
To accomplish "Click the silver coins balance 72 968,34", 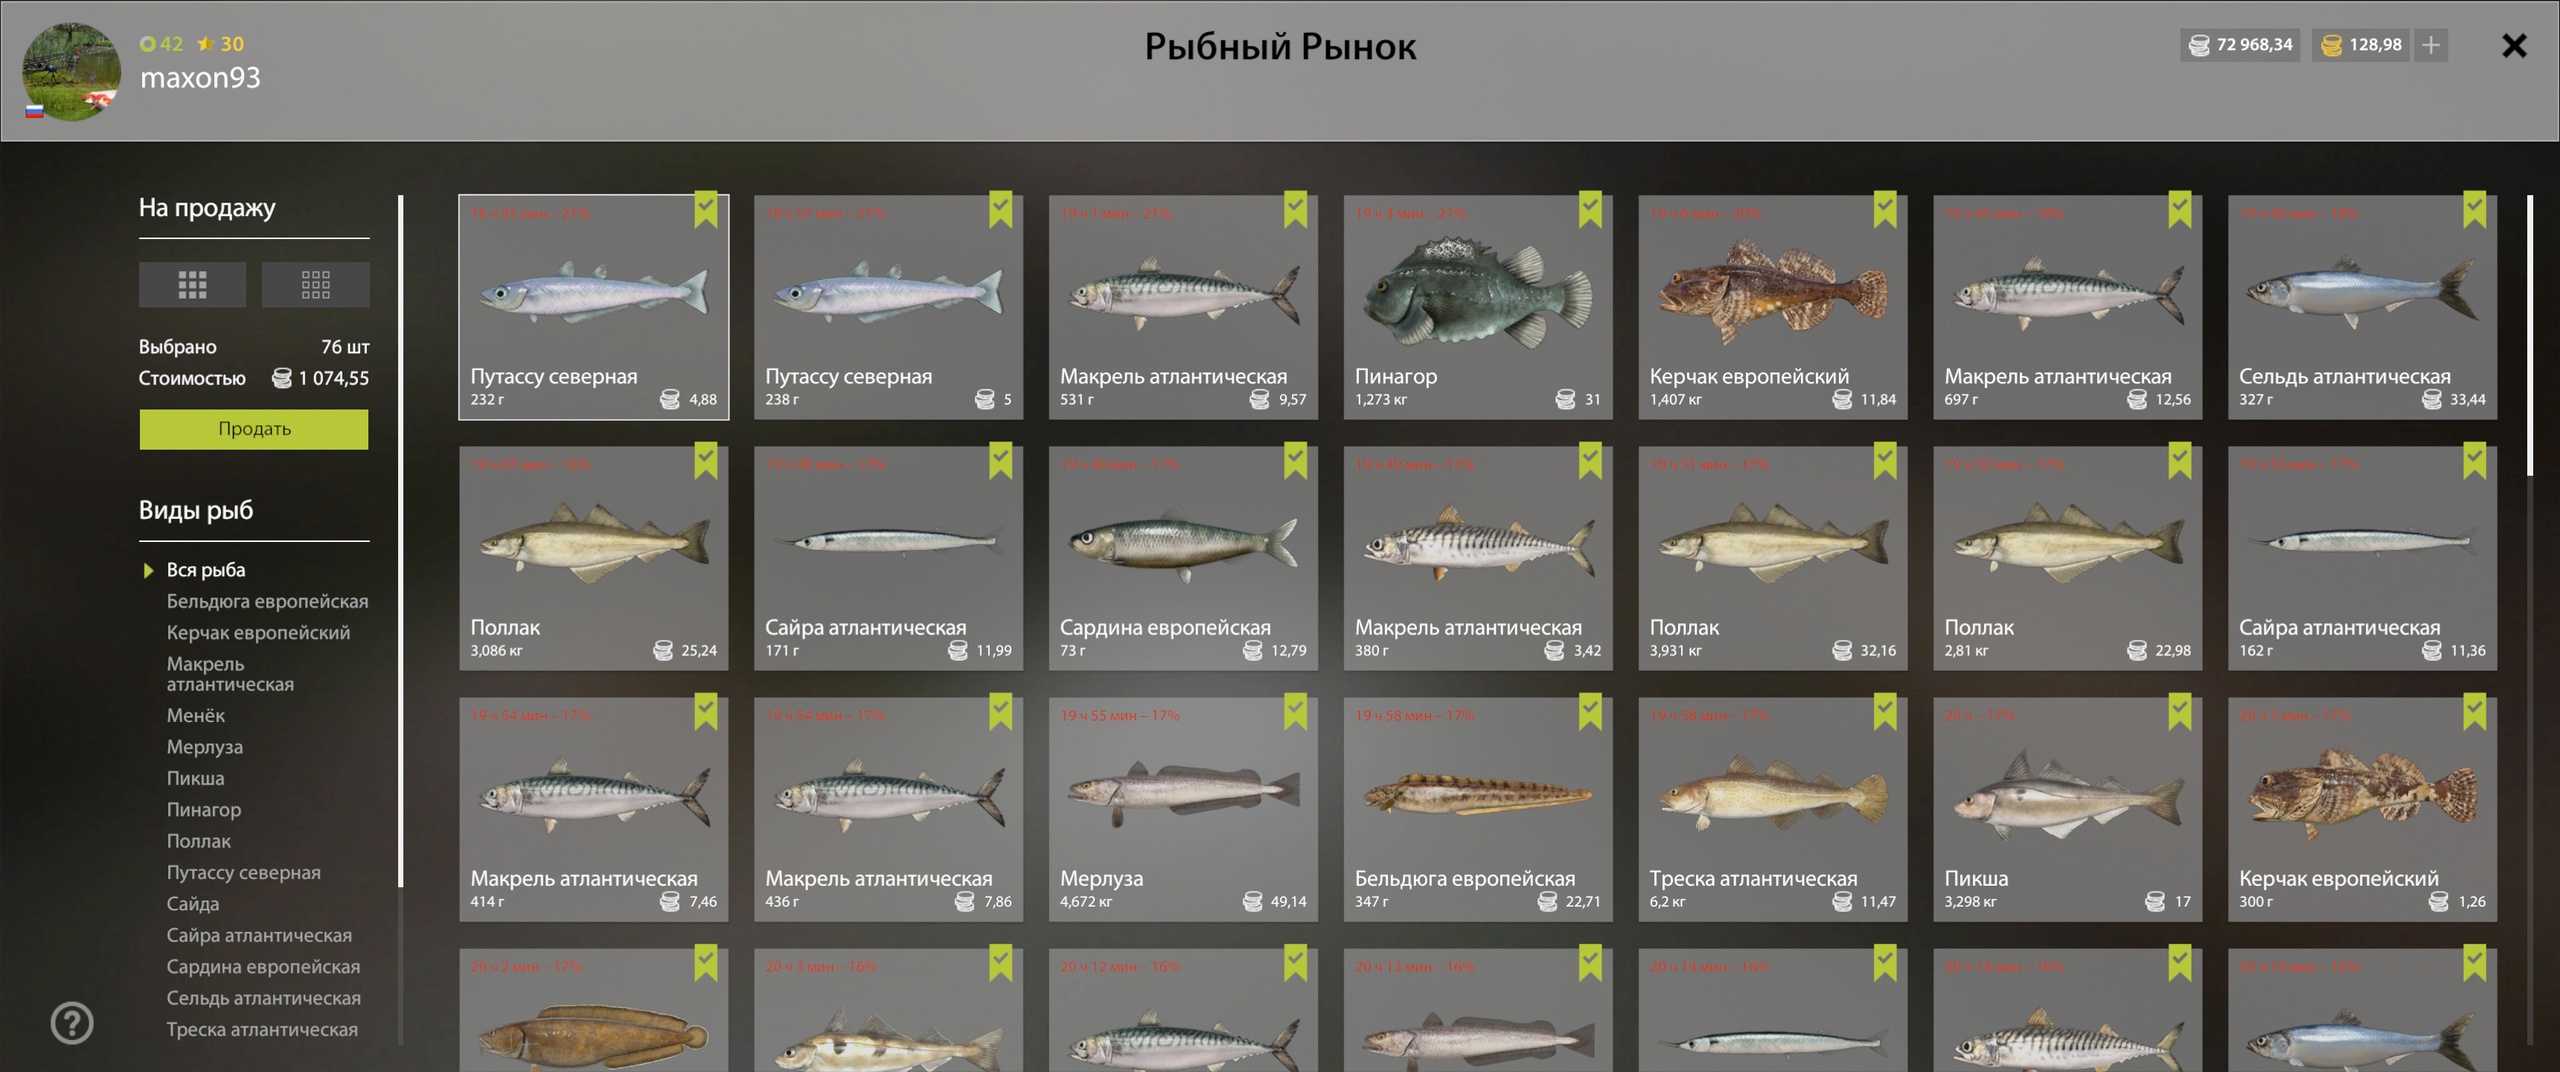I will [2240, 45].
